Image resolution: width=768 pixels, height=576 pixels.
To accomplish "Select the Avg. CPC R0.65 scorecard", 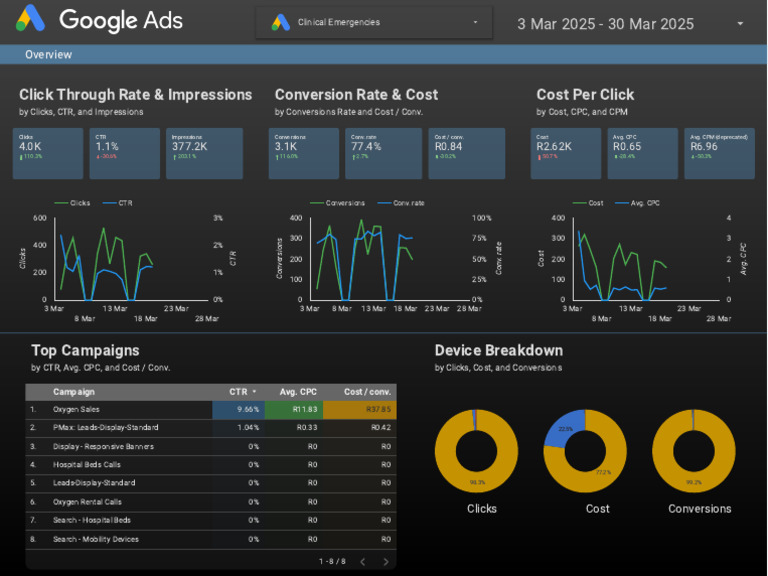I will pyautogui.click(x=643, y=153).
